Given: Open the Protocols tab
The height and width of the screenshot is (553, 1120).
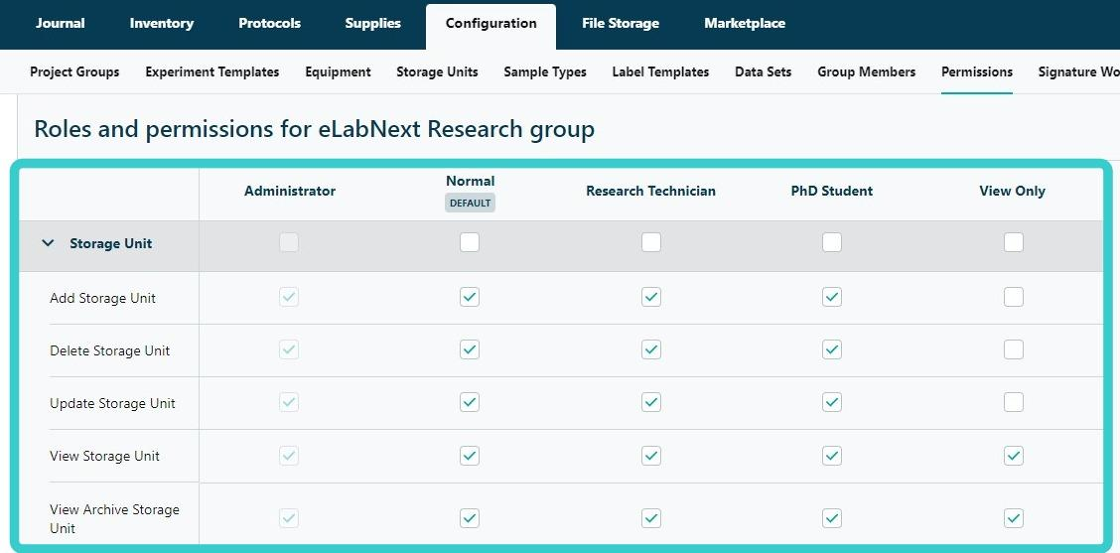Looking at the screenshot, I should (269, 23).
